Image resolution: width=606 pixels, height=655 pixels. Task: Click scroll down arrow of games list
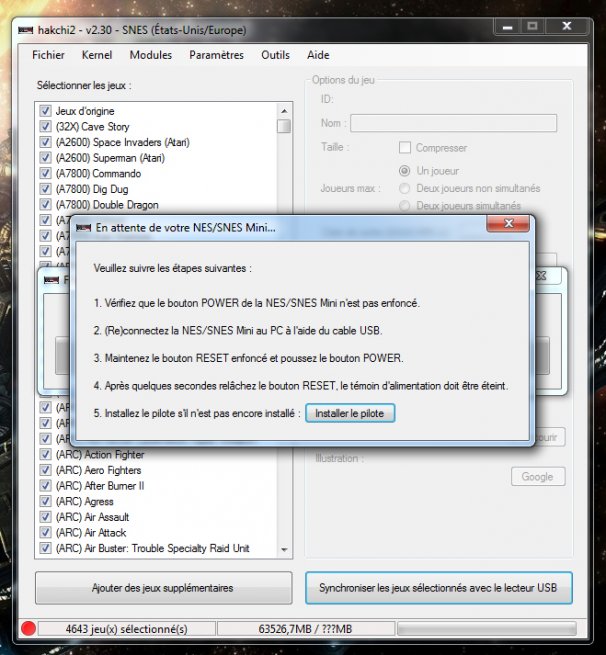(x=284, y=550)
